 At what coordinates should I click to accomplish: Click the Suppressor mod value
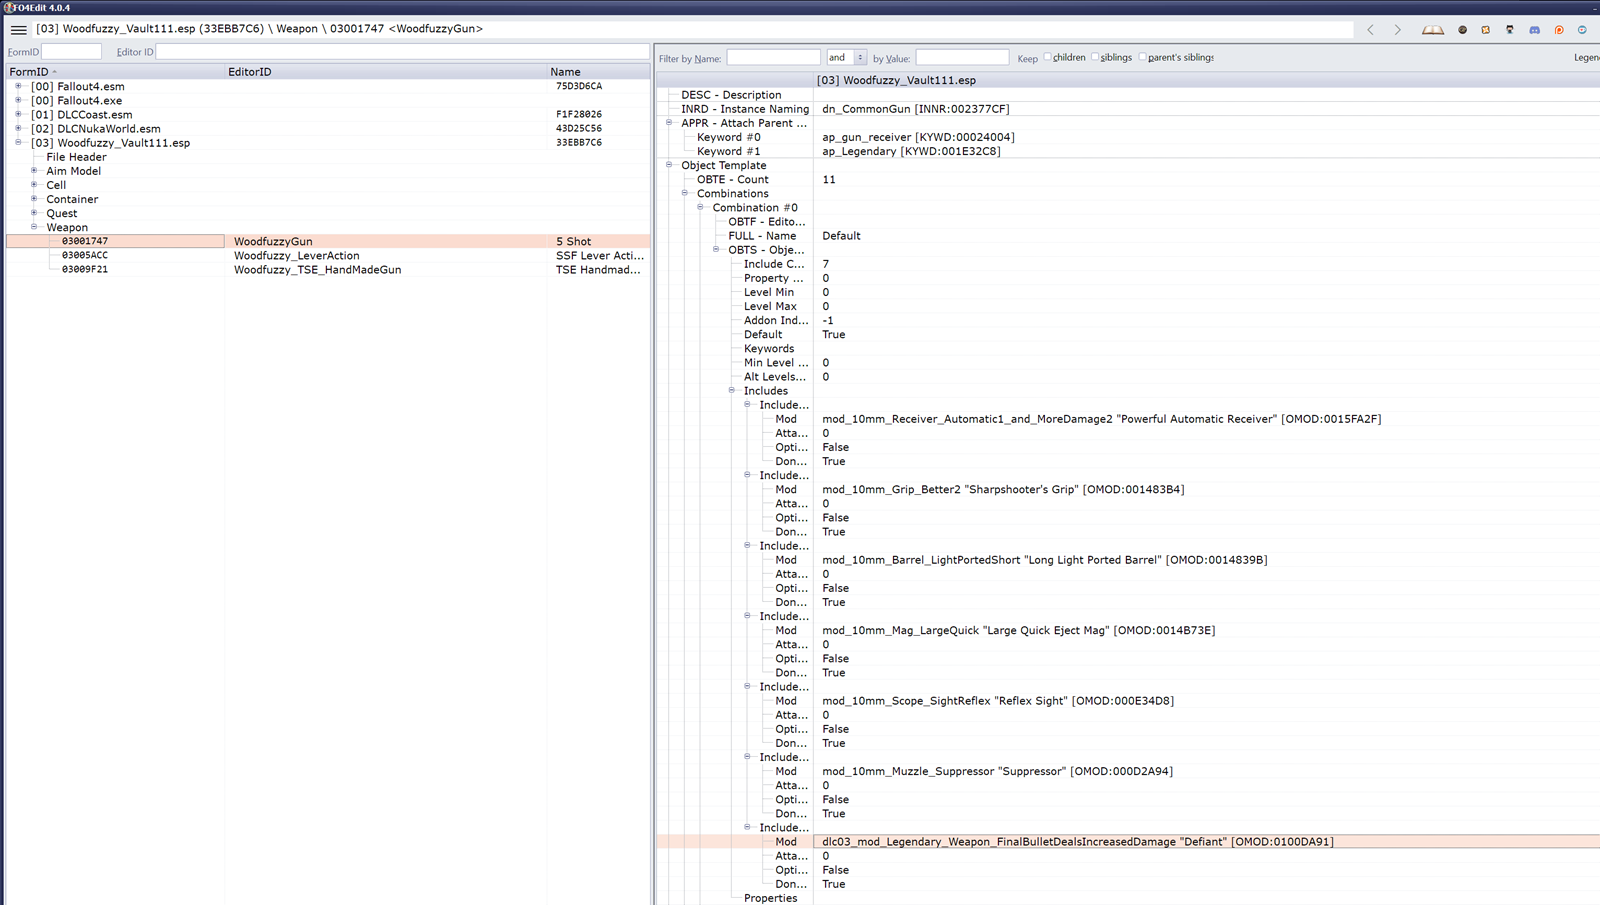pos(997,771)
